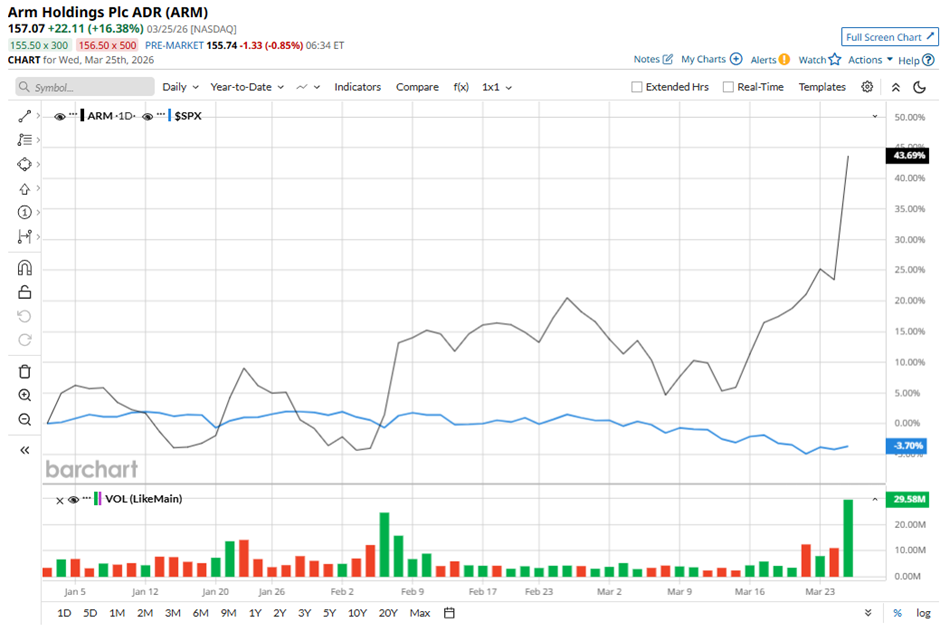Add to My Charts plus icon

tap(736, 59)
